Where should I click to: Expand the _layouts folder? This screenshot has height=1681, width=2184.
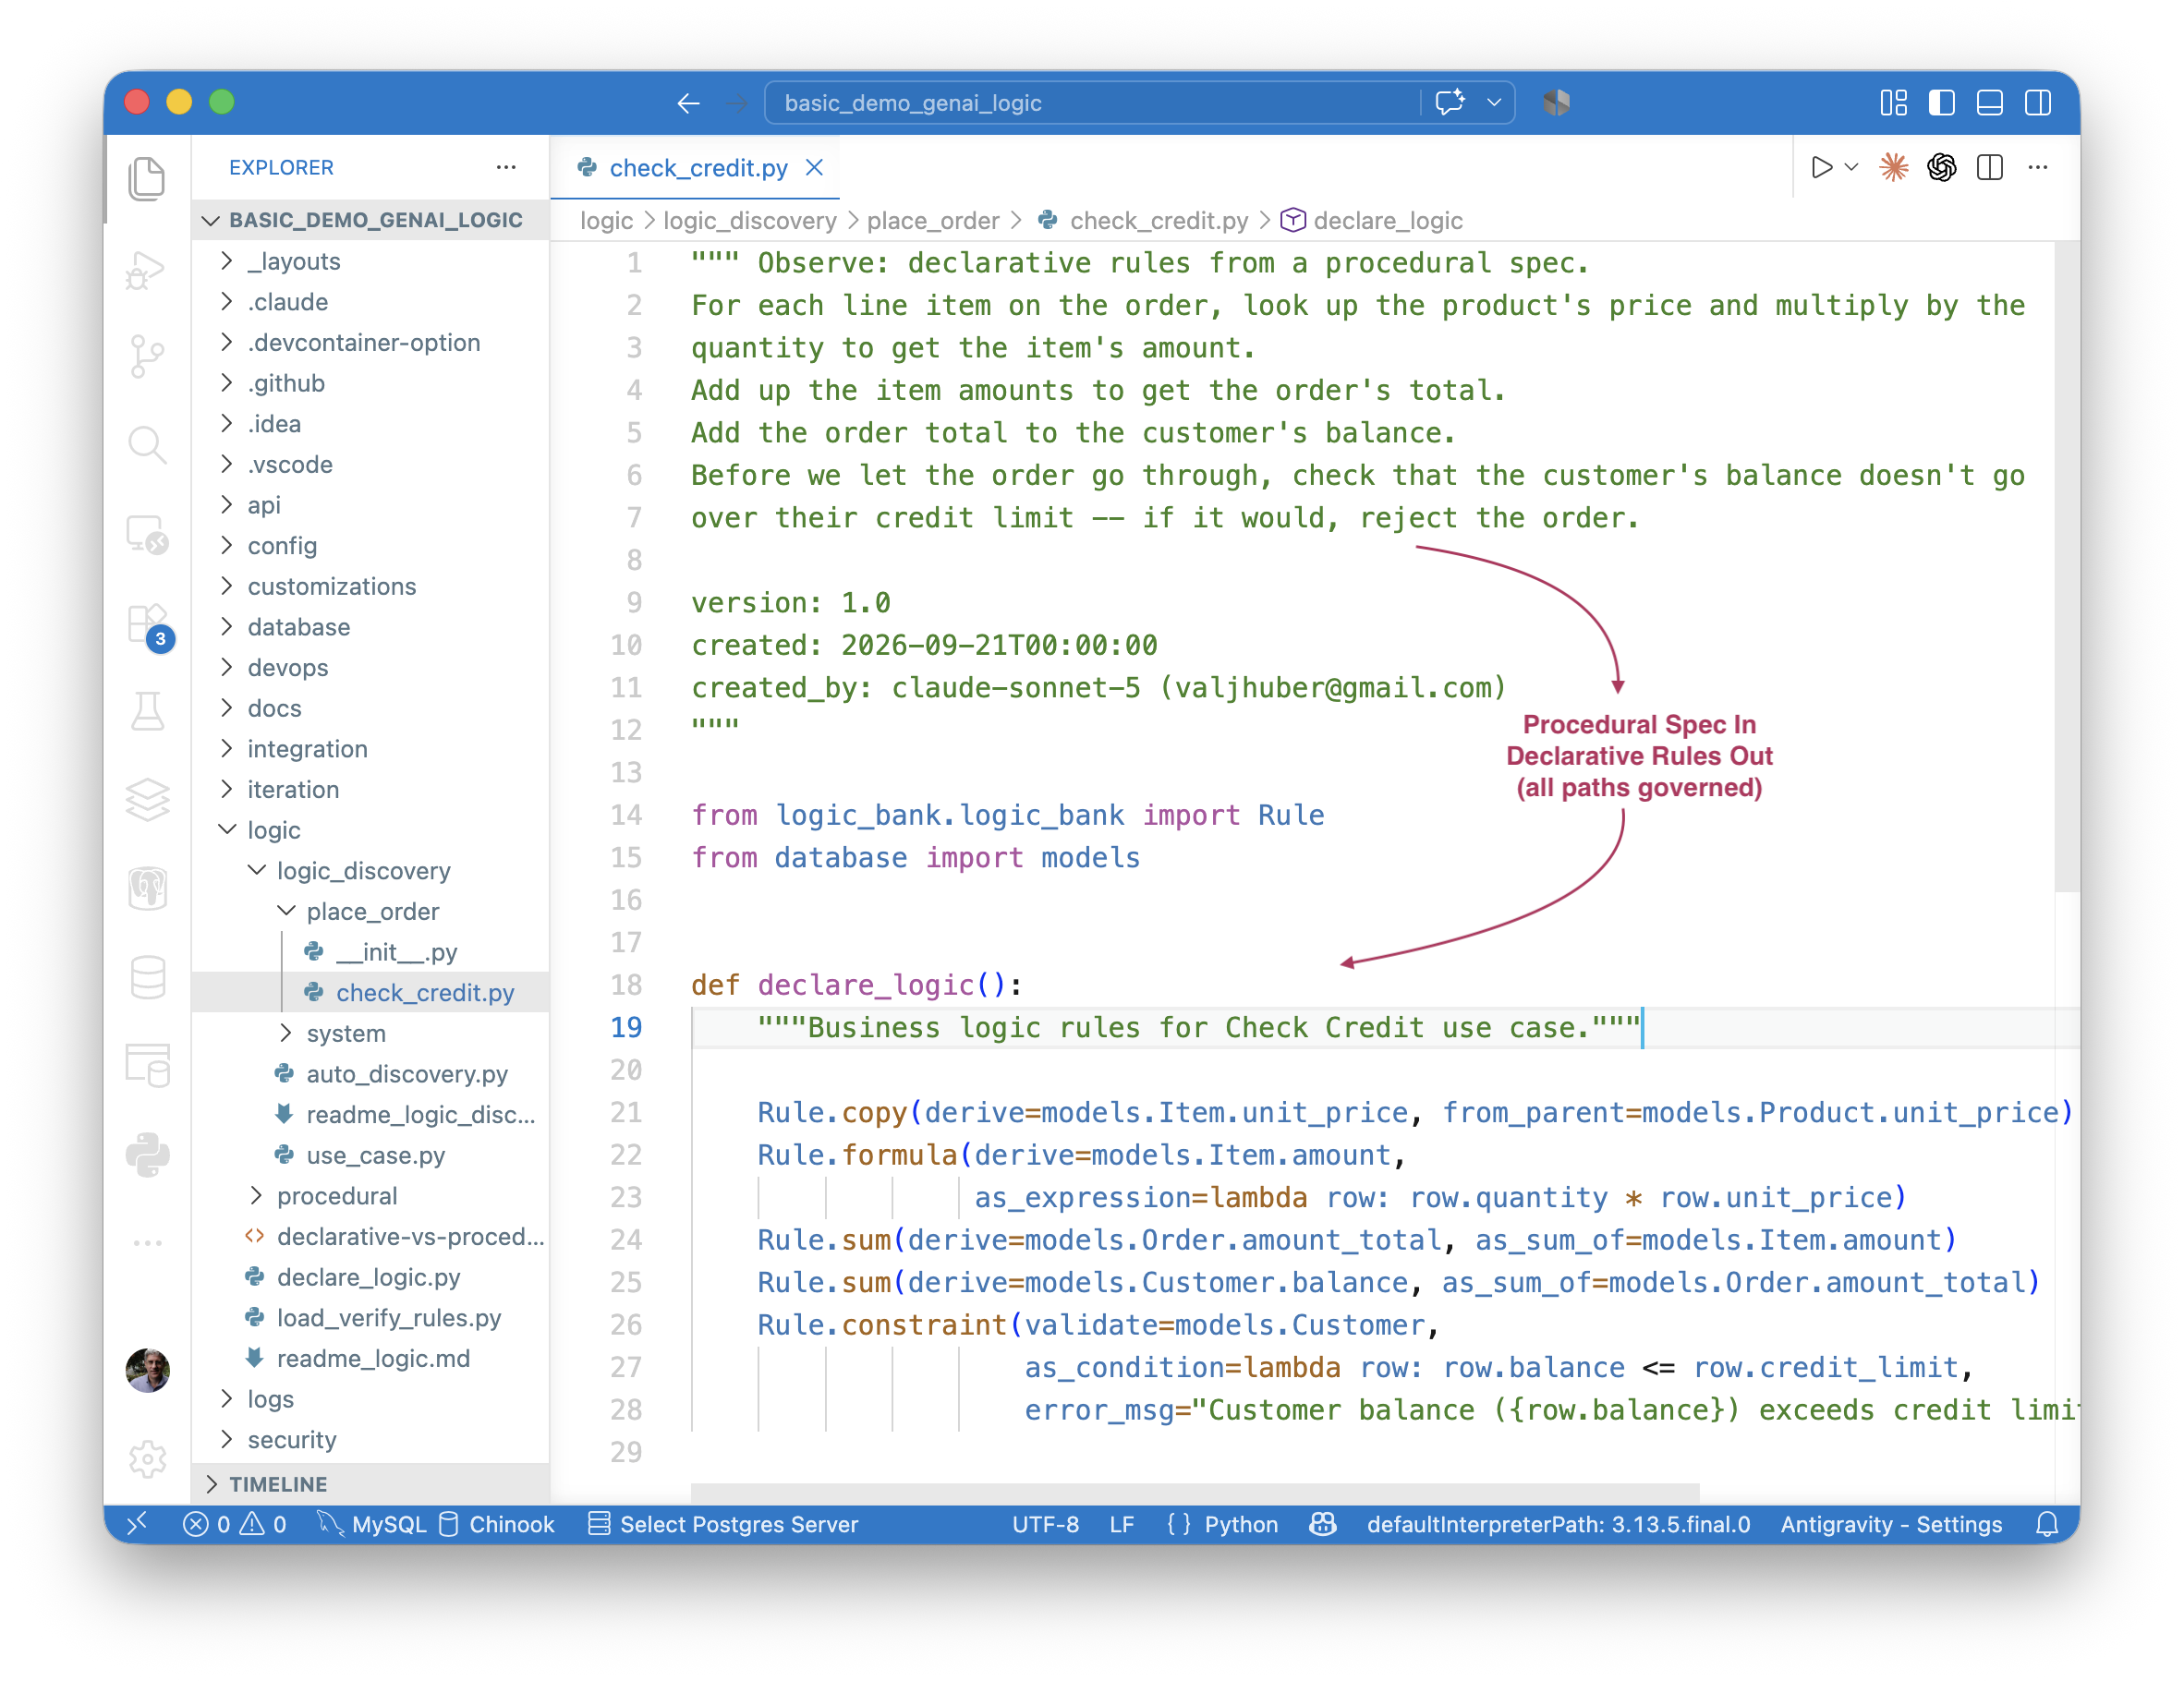(370, 261)
